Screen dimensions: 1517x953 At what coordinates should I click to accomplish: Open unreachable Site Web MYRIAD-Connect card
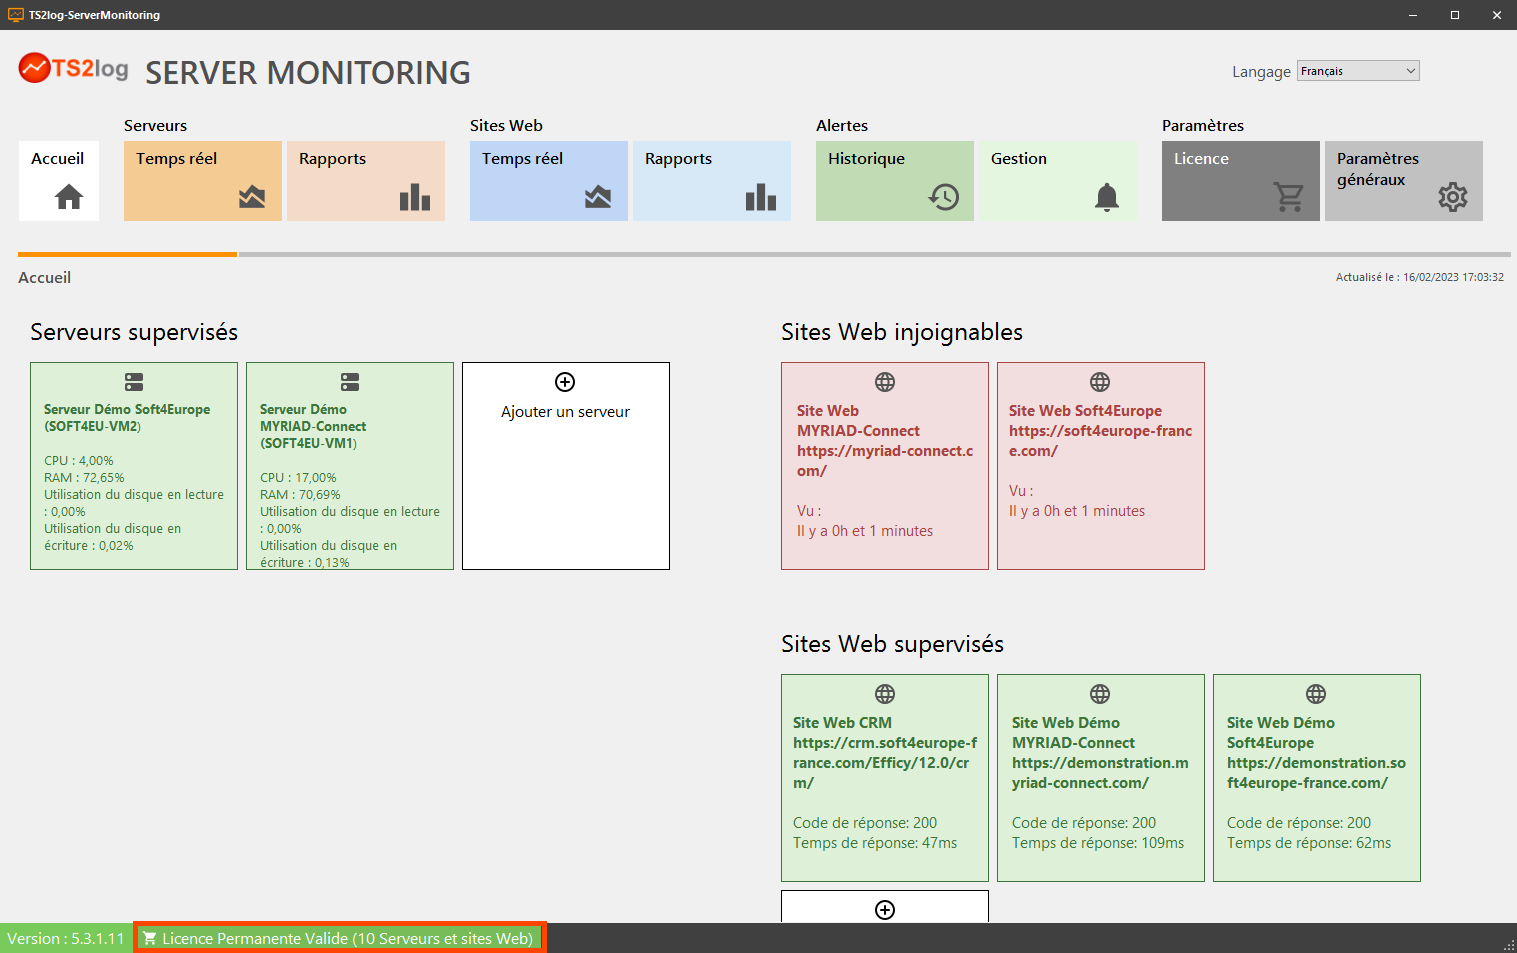[885, 466]
